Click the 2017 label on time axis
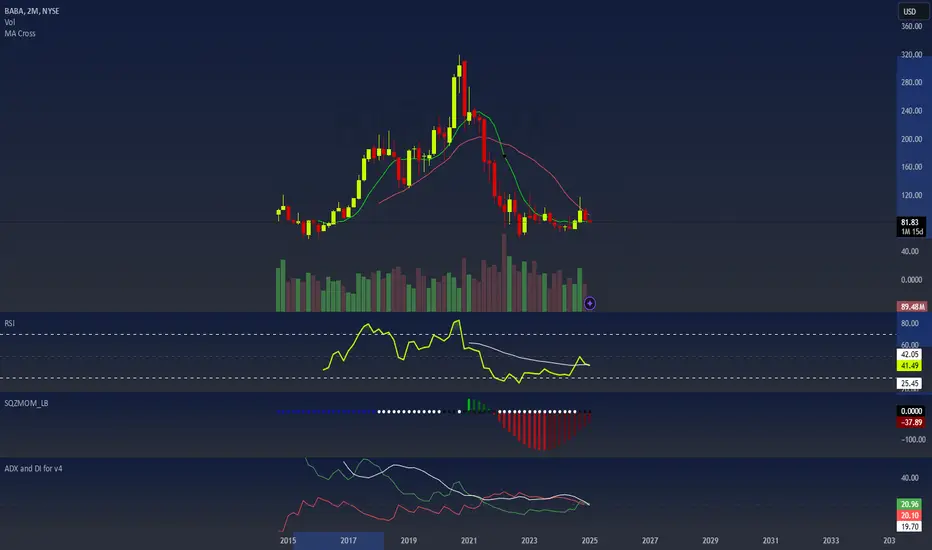The height and width of the screenshot is (550, 932). (348, 540)
